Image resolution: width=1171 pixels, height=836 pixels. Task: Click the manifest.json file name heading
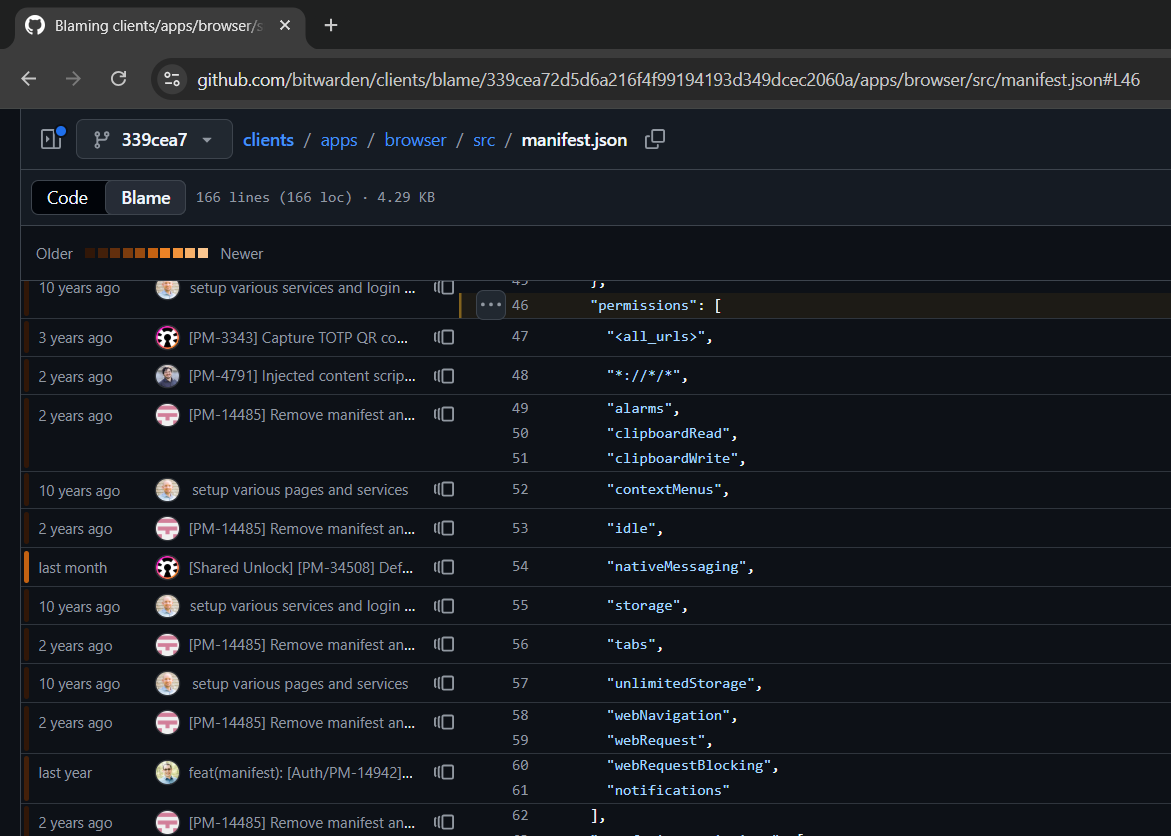pos(574,140)
